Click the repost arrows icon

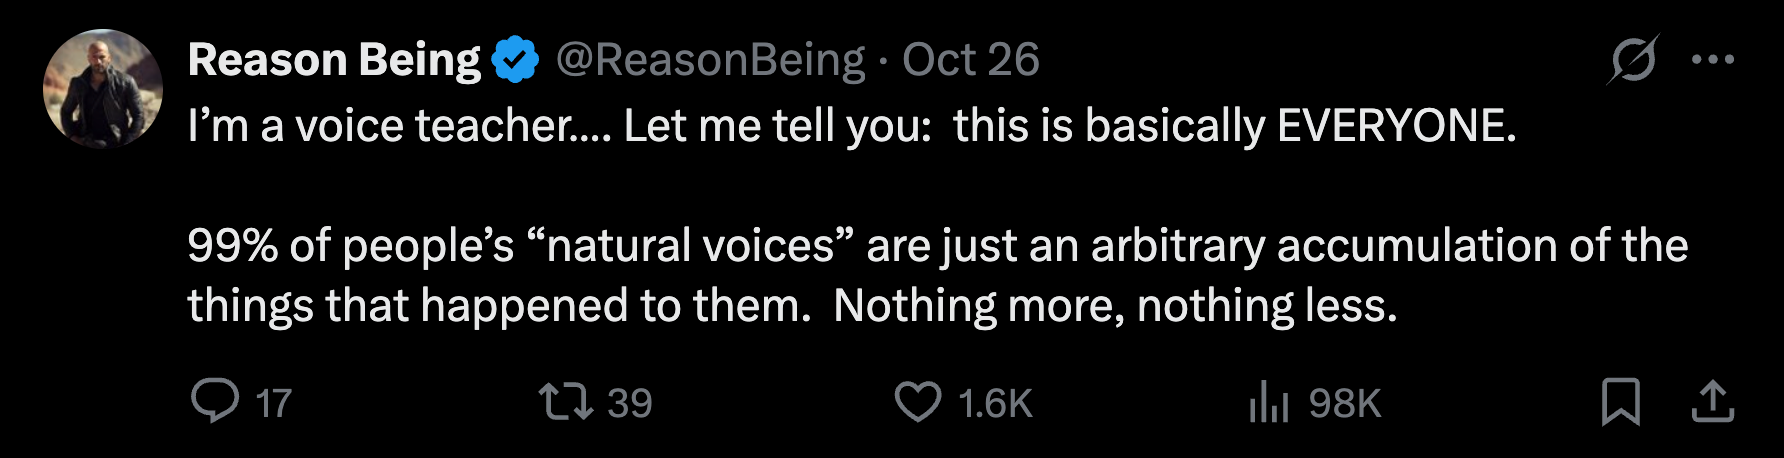[566, 402]
